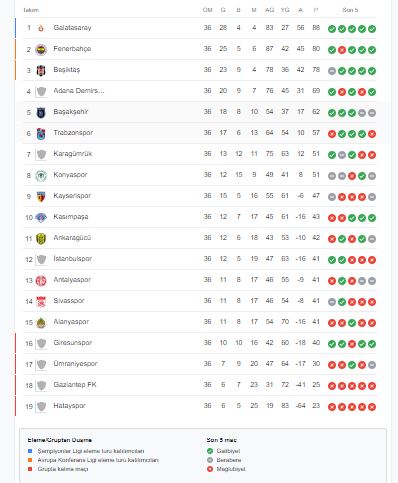The height and width of the screenshot is (483, 398).
Task: Click the Beşiktaş club crest icon
Action: pyautogui.click(x=41, y=71)
